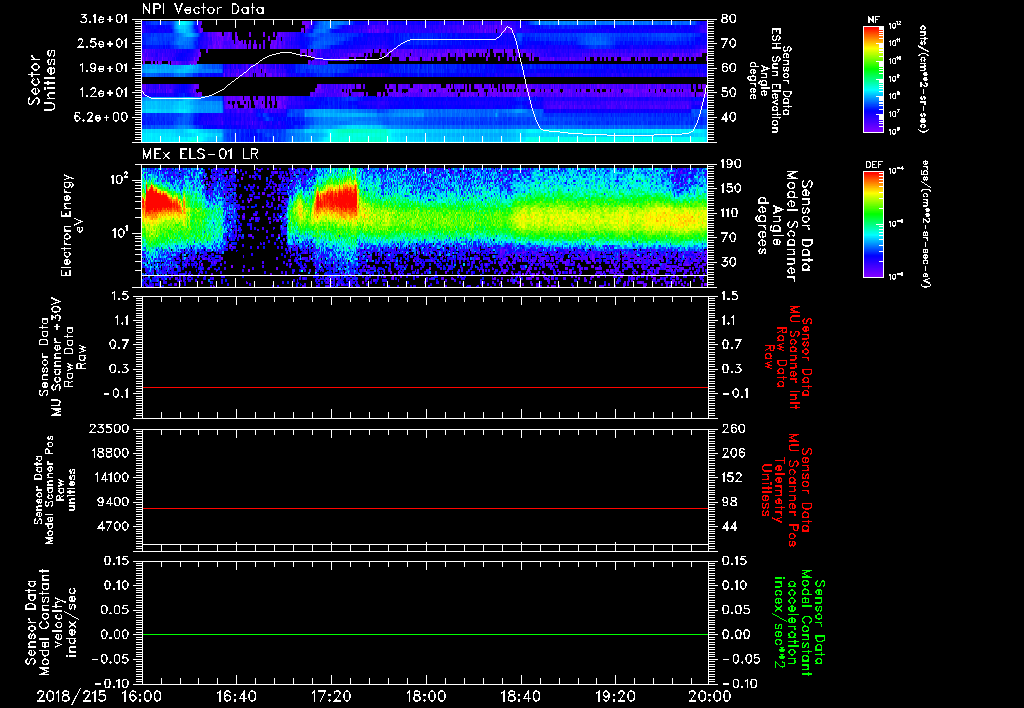Click the red MU Scanner Raw Data line
The height and width of the screenshot is (708, 1024).
(x=424, y=387)
